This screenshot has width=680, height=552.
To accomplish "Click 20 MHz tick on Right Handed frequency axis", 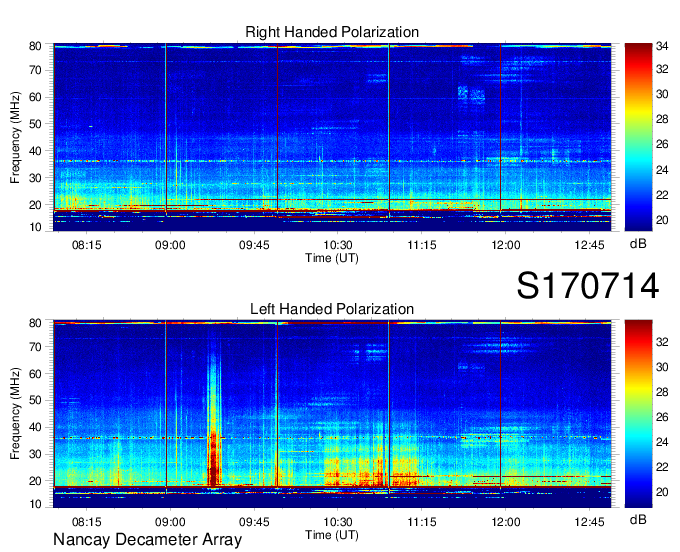I will (35, 205).
